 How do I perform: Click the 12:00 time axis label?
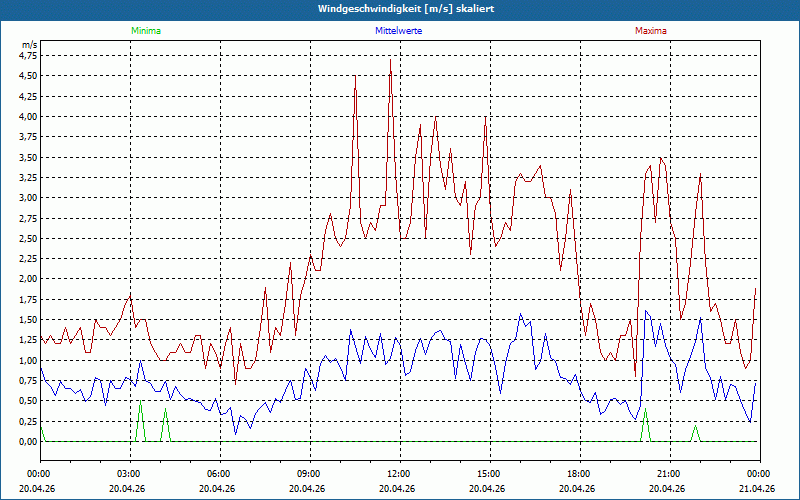(399, 474)
